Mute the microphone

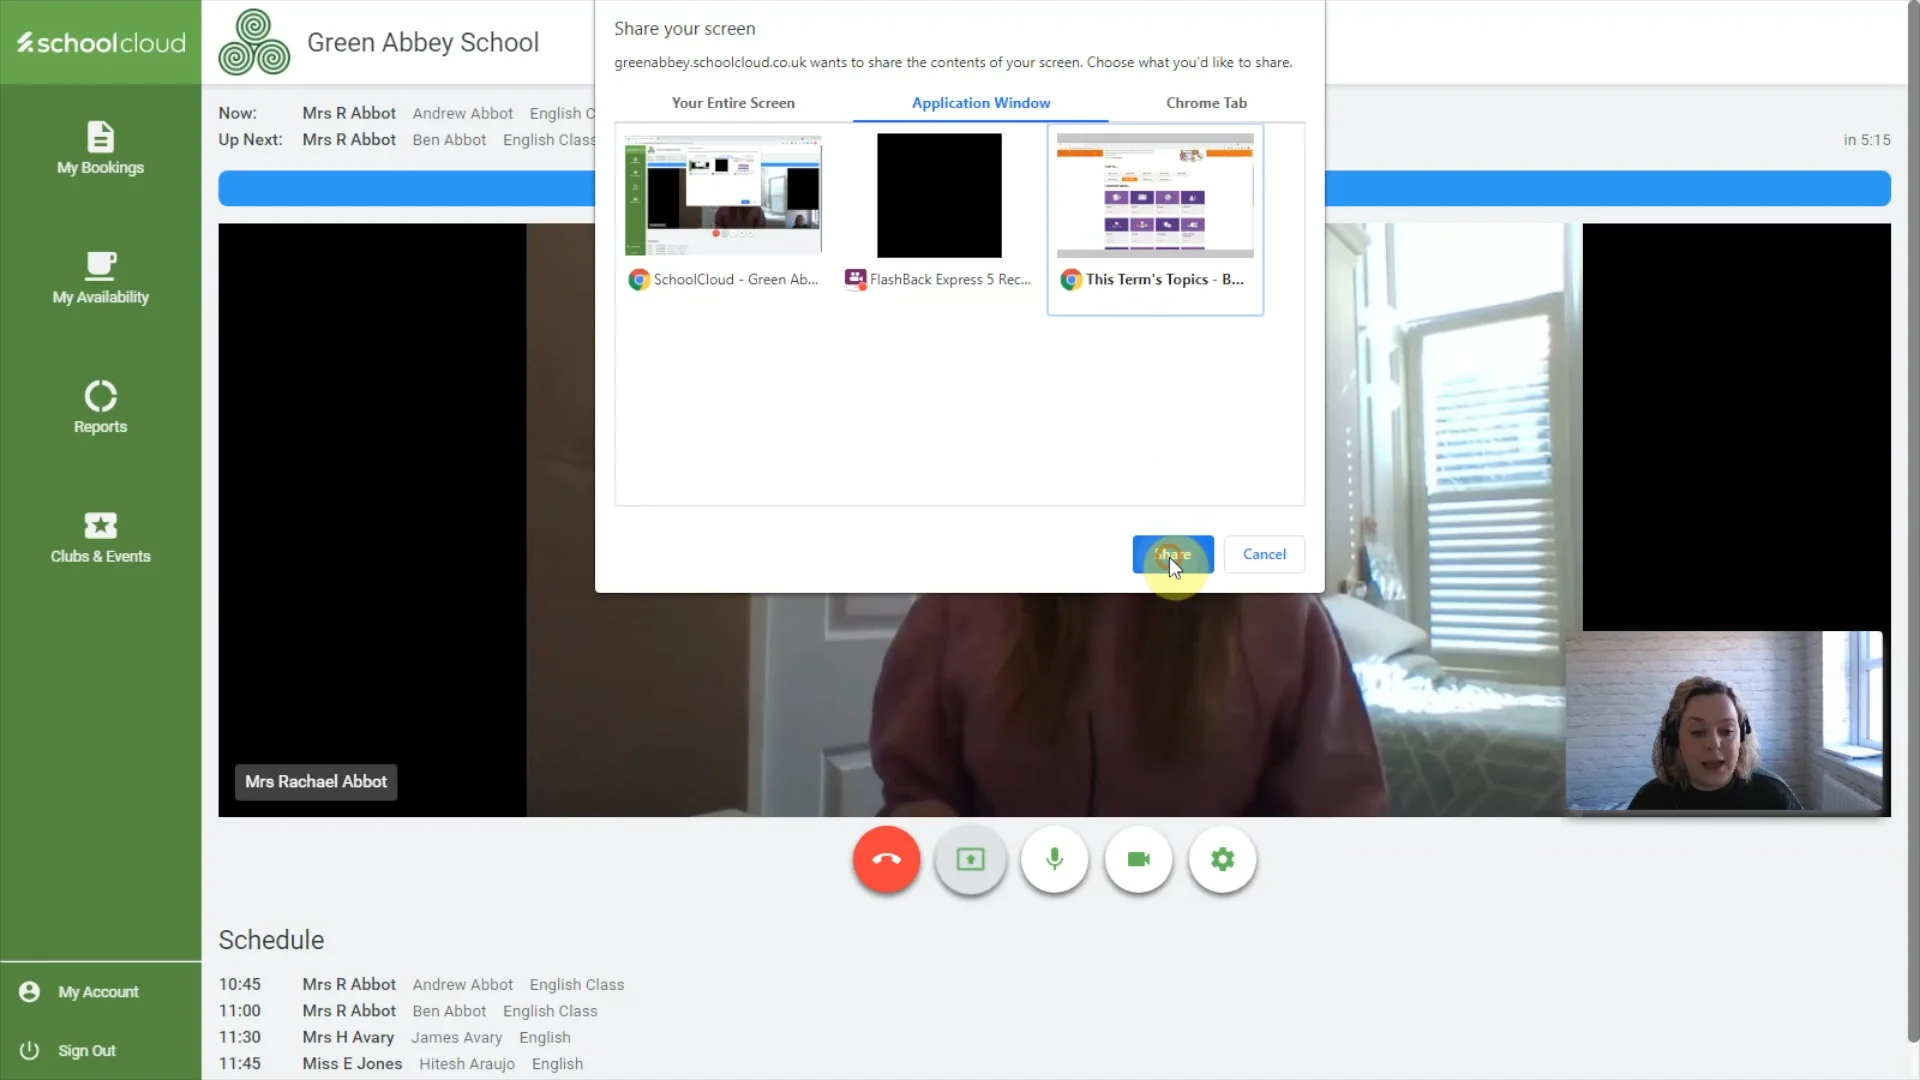point(1054,859)
